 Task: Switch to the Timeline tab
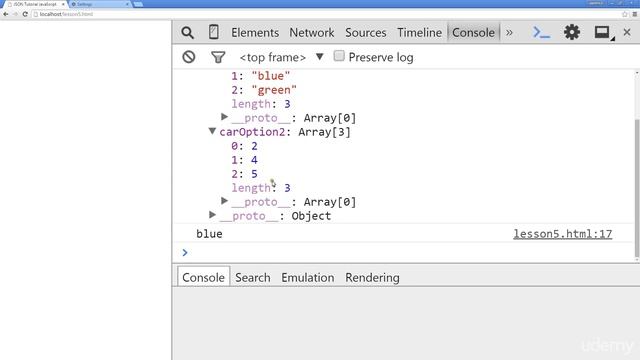tap(419, 33)
